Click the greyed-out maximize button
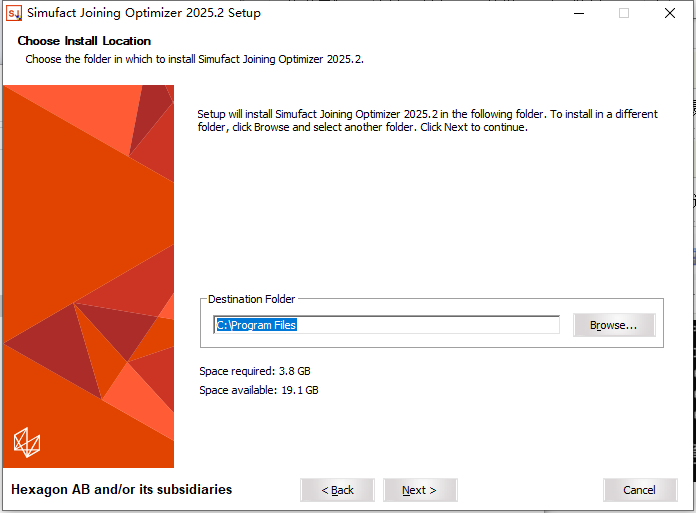The width and height of the screenshot is (696, 513). pos(624,13)
